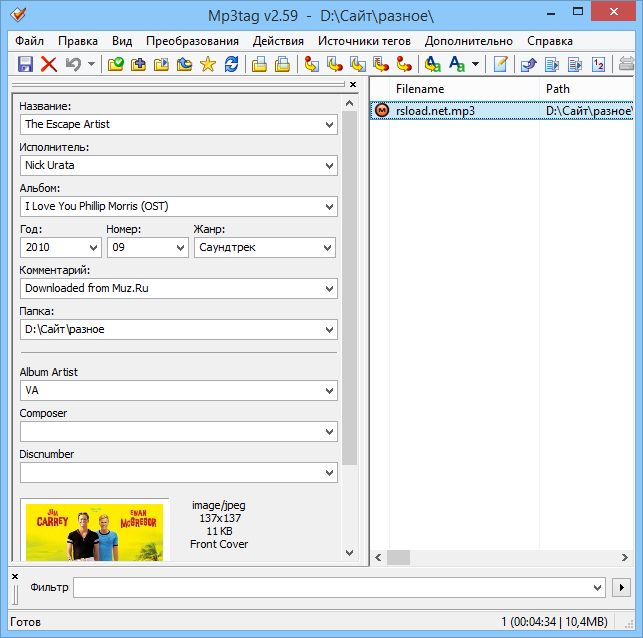Click the Tag to Tag convert icon
Image resolution: width=643 pixels, height=638 pixels.
coord(404,64)
